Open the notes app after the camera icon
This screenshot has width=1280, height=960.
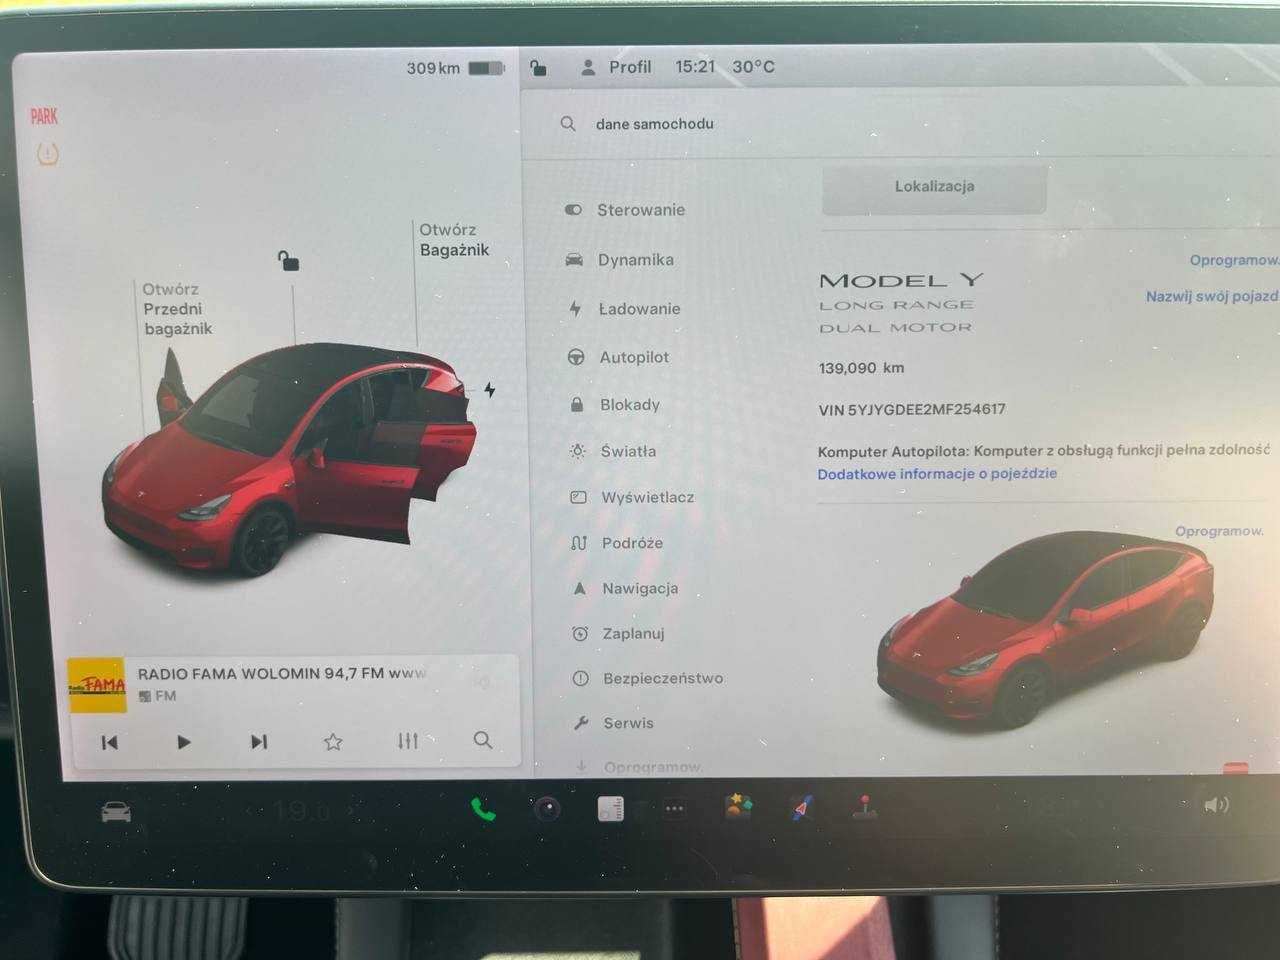pos(611,809)
